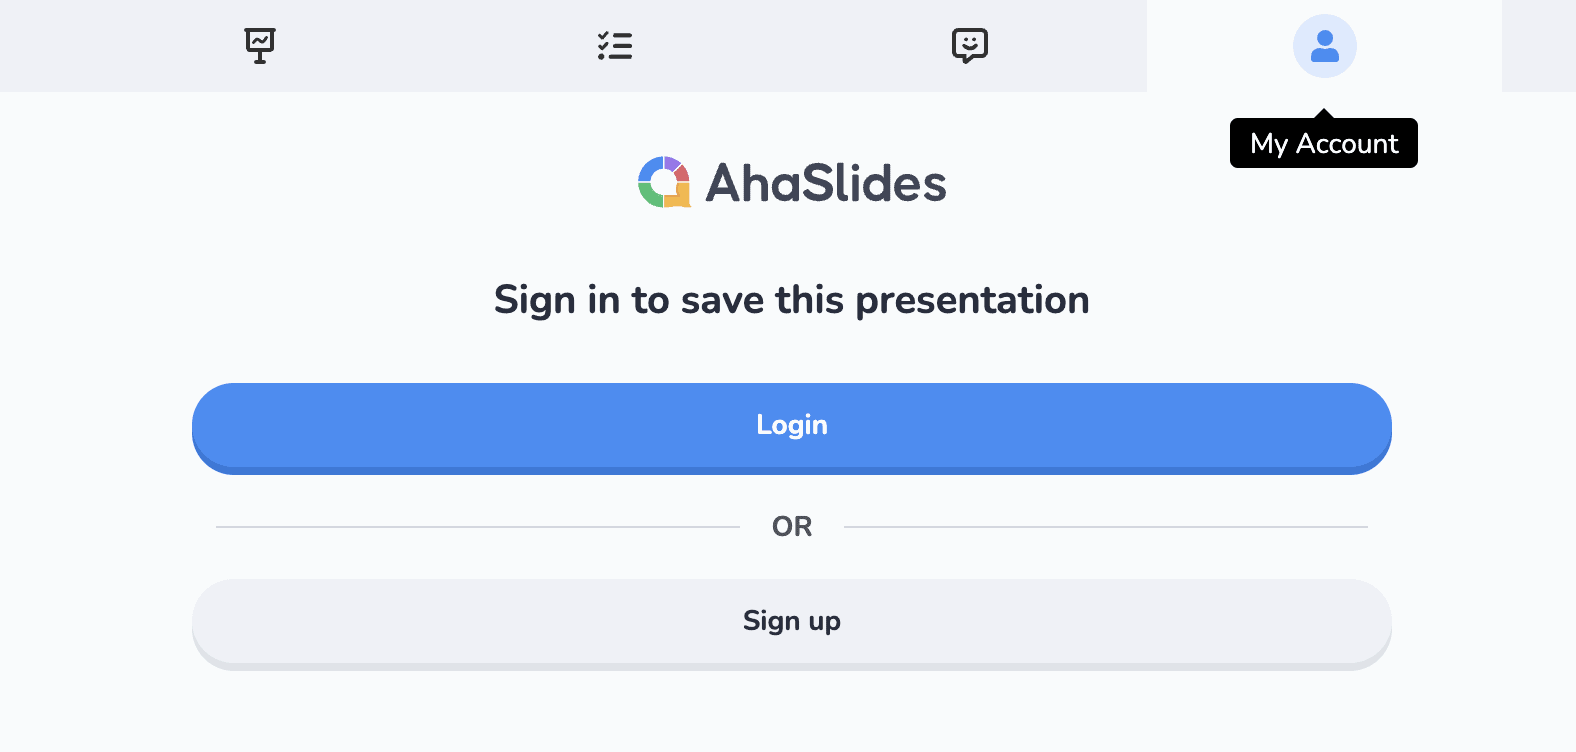Click the AhaSlides colorful logo

[666, 182]
